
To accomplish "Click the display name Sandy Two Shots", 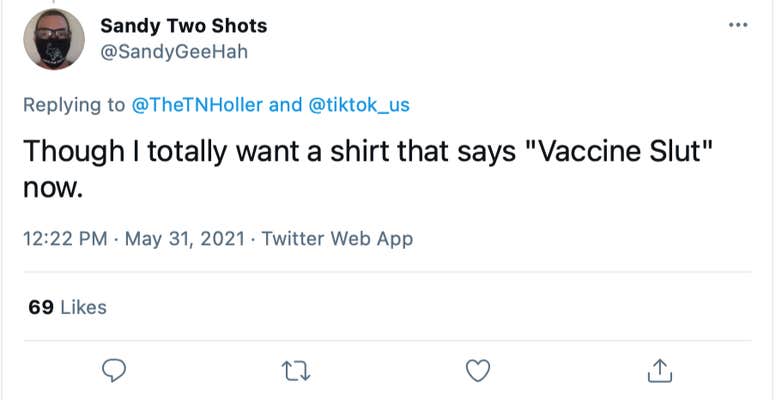I will pyautogui.click(x=184, y=25).
